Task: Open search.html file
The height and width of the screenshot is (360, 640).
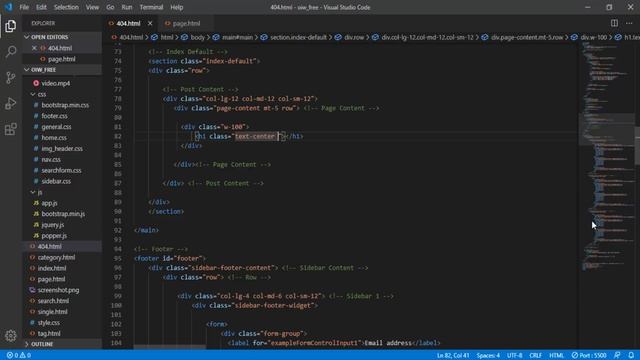Action: (x=62, y=301)
